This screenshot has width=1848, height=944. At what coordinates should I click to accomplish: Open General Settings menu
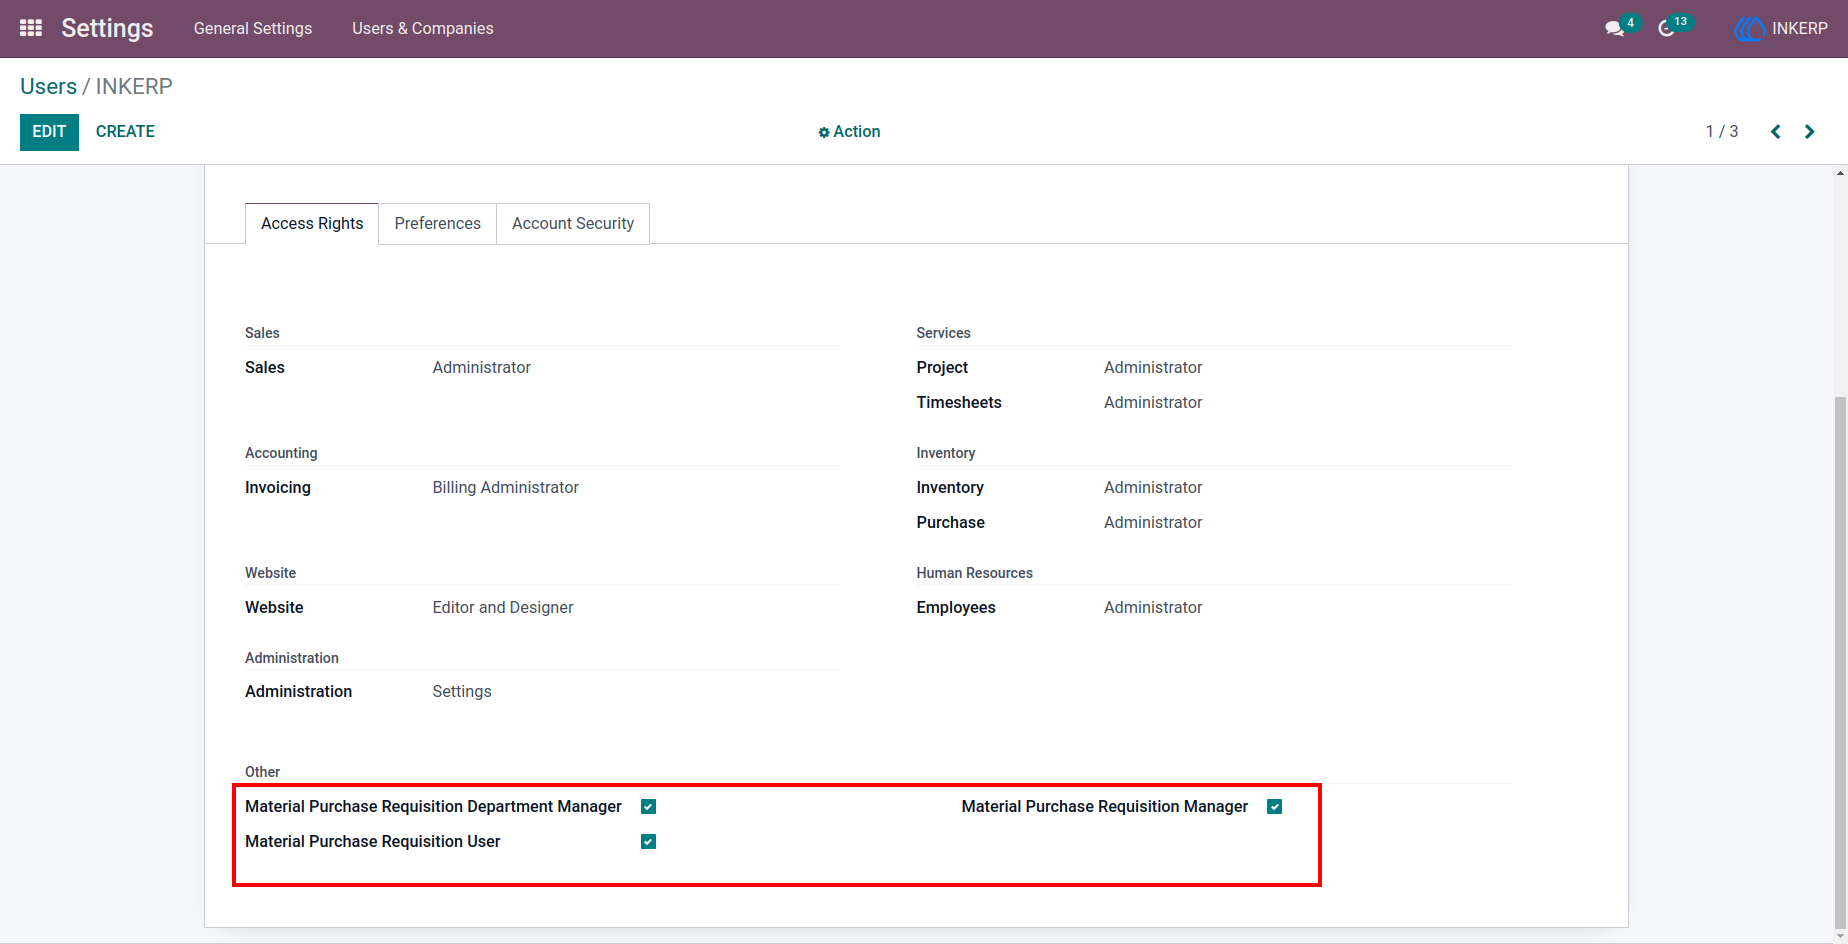point(253,29)
